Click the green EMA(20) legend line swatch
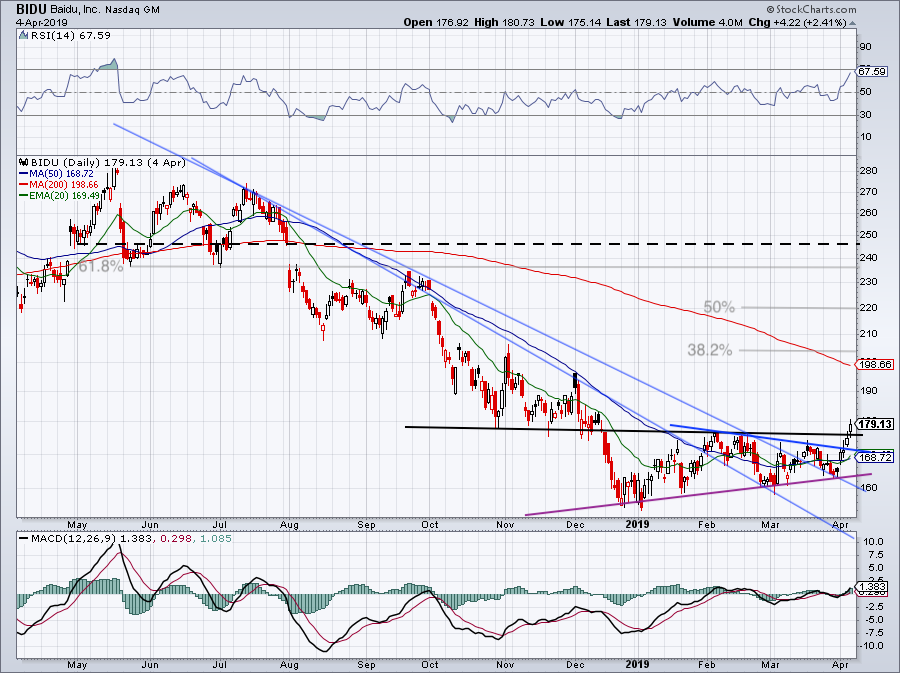Screen dimensions: 900x673 [x=24, y=196]
